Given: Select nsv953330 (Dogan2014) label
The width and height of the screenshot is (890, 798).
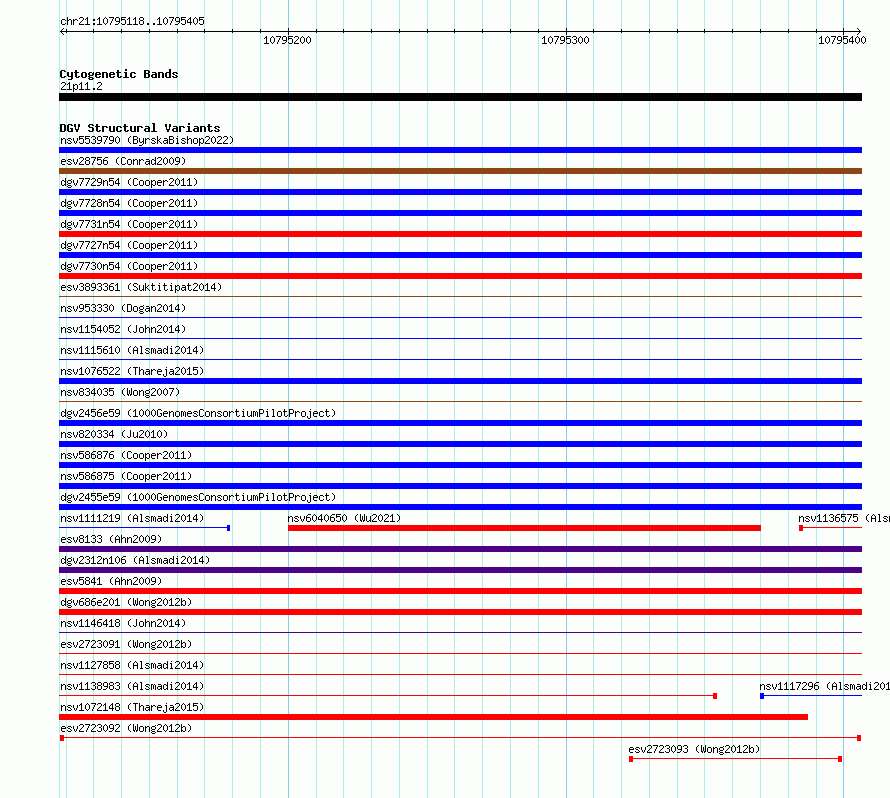Looking at the screenshot, I should pos(123,308).
